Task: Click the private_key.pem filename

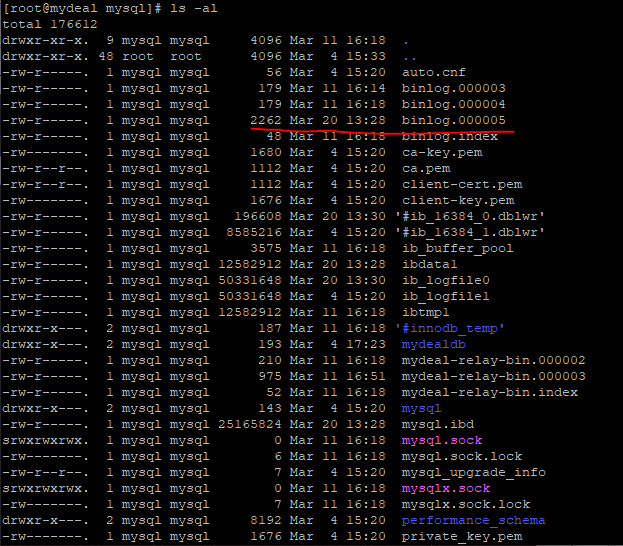Action: coord(461,536)
